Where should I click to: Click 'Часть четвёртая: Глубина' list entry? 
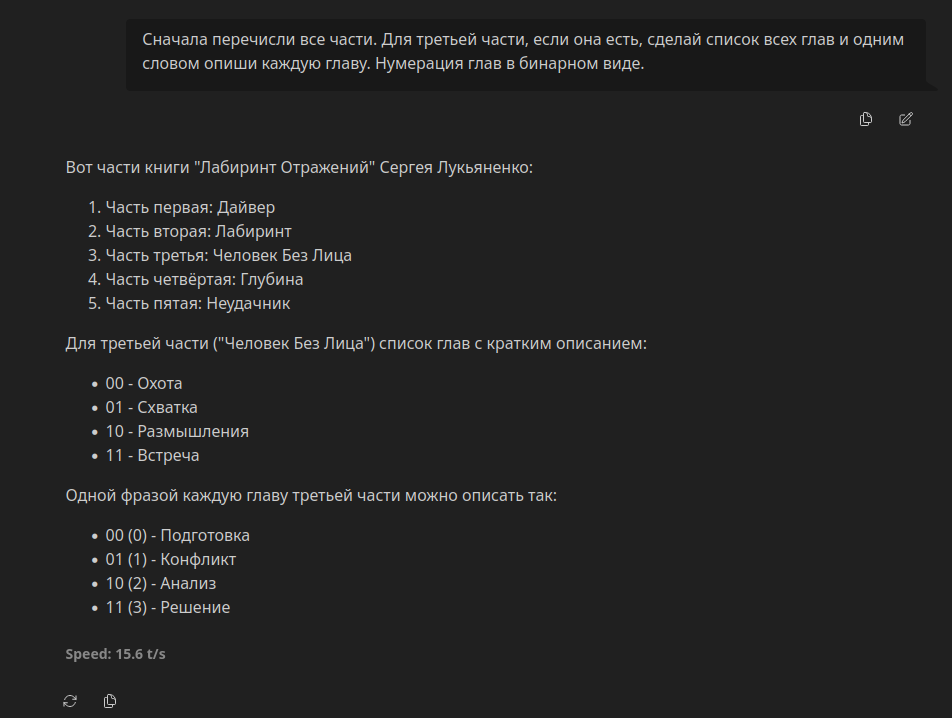(x=203, y=279)
